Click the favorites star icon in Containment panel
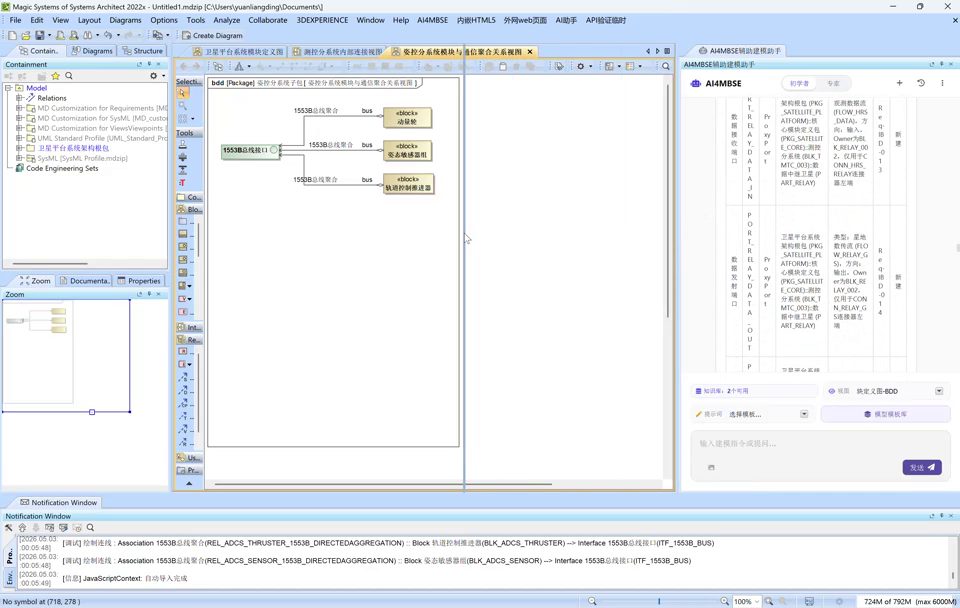The image size is (960, 608). tap(56, 76)
